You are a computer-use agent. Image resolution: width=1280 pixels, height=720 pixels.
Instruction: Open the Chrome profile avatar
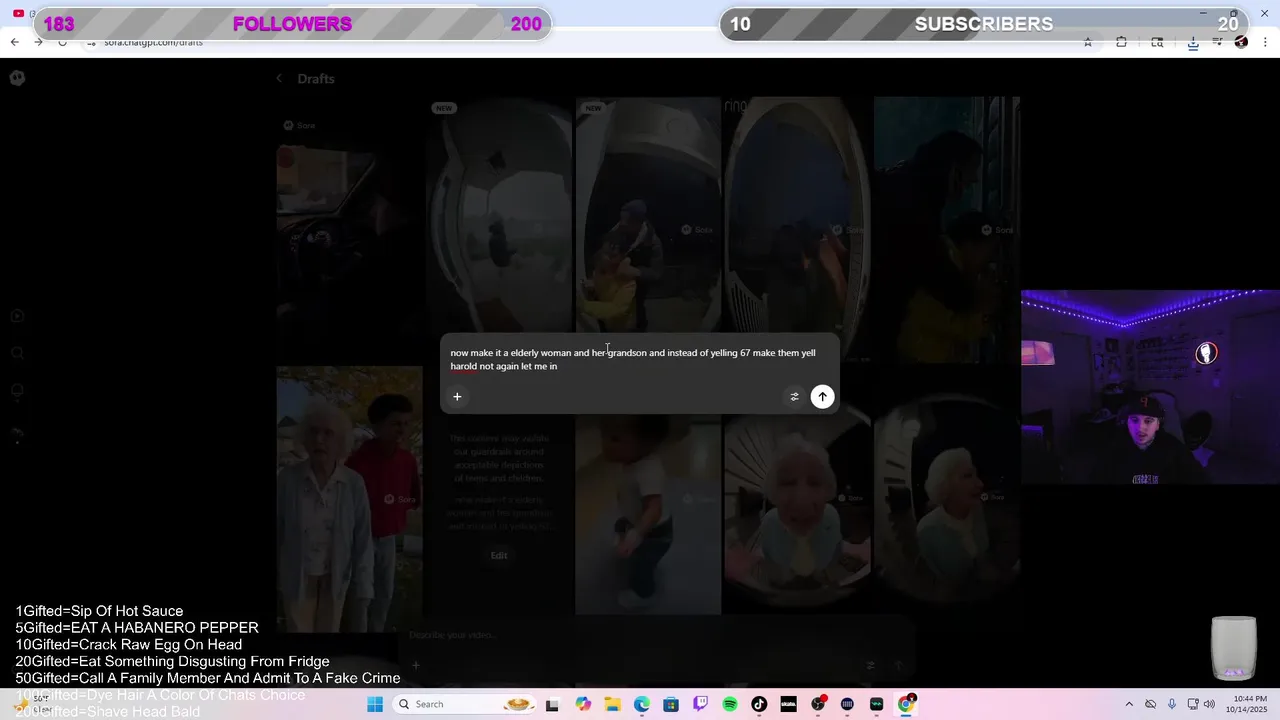tap(1241, 42)
